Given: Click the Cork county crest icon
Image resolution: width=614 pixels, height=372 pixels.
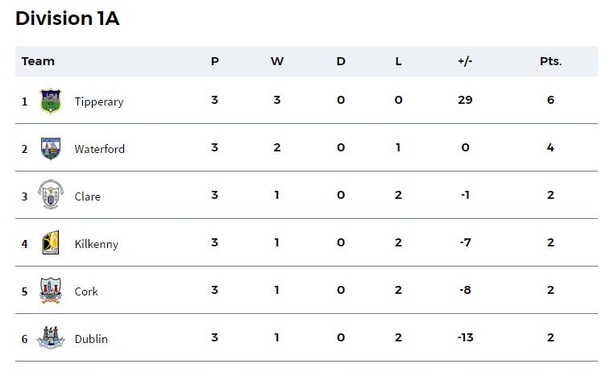Looking at the screenshot, I should tap(51, 291).
